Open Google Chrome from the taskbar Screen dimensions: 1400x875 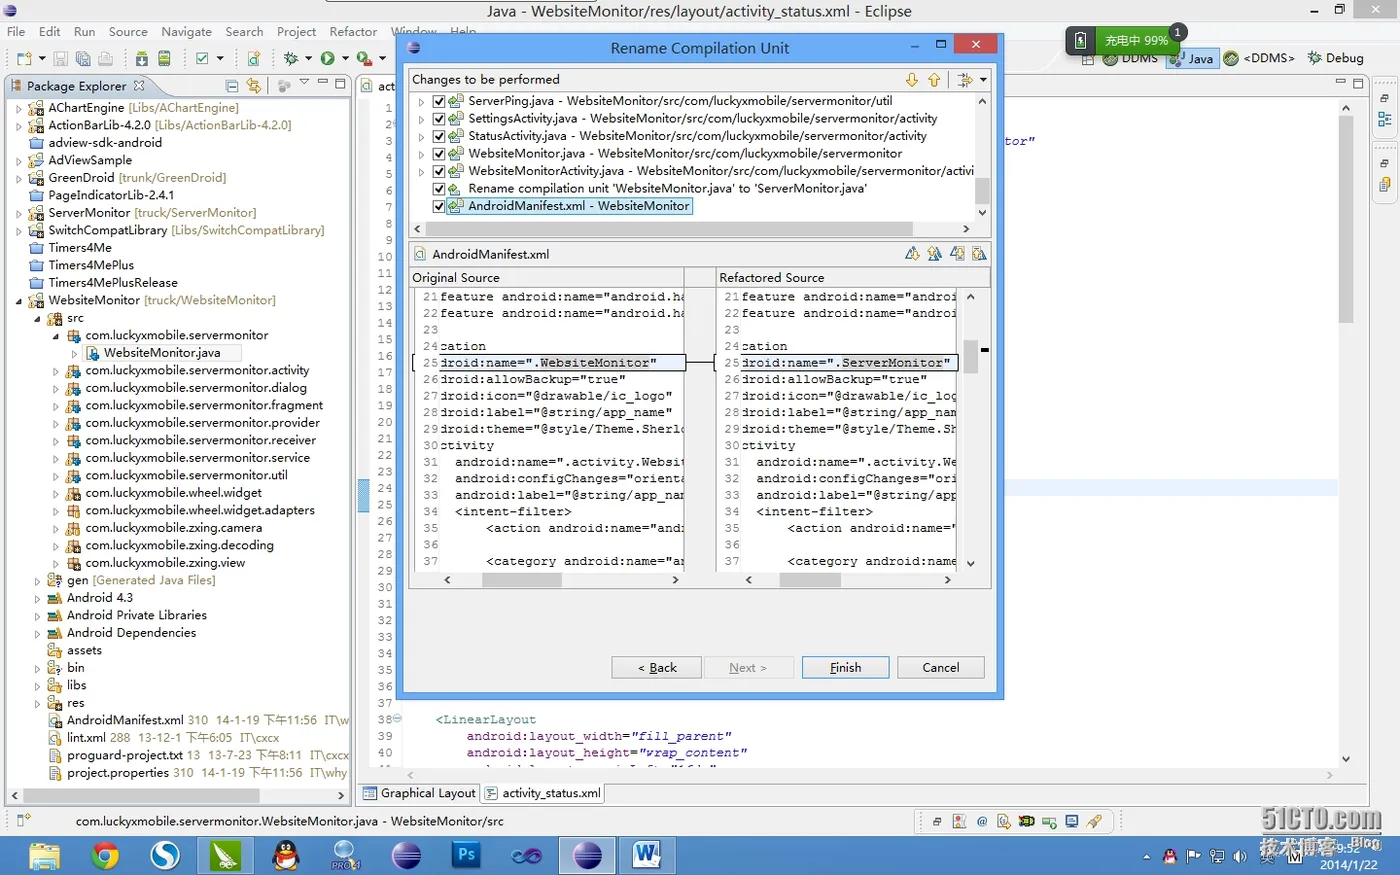(x=104, y=856)
